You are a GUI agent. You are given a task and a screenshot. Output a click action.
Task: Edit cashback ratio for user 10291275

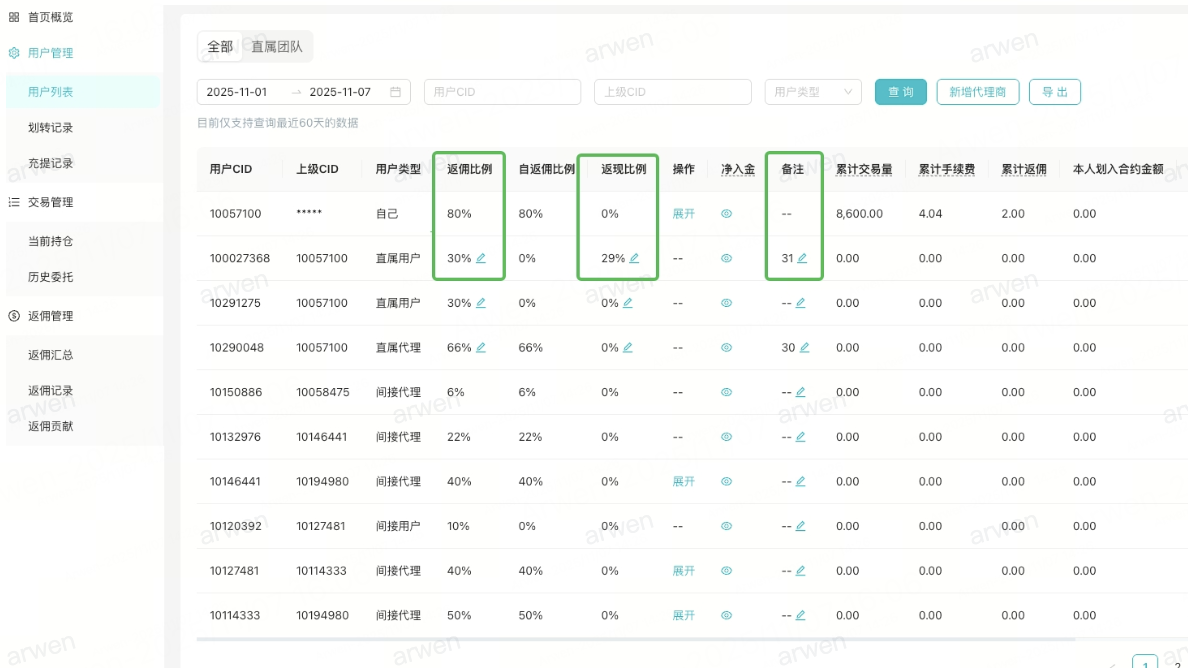click(628, 303)
